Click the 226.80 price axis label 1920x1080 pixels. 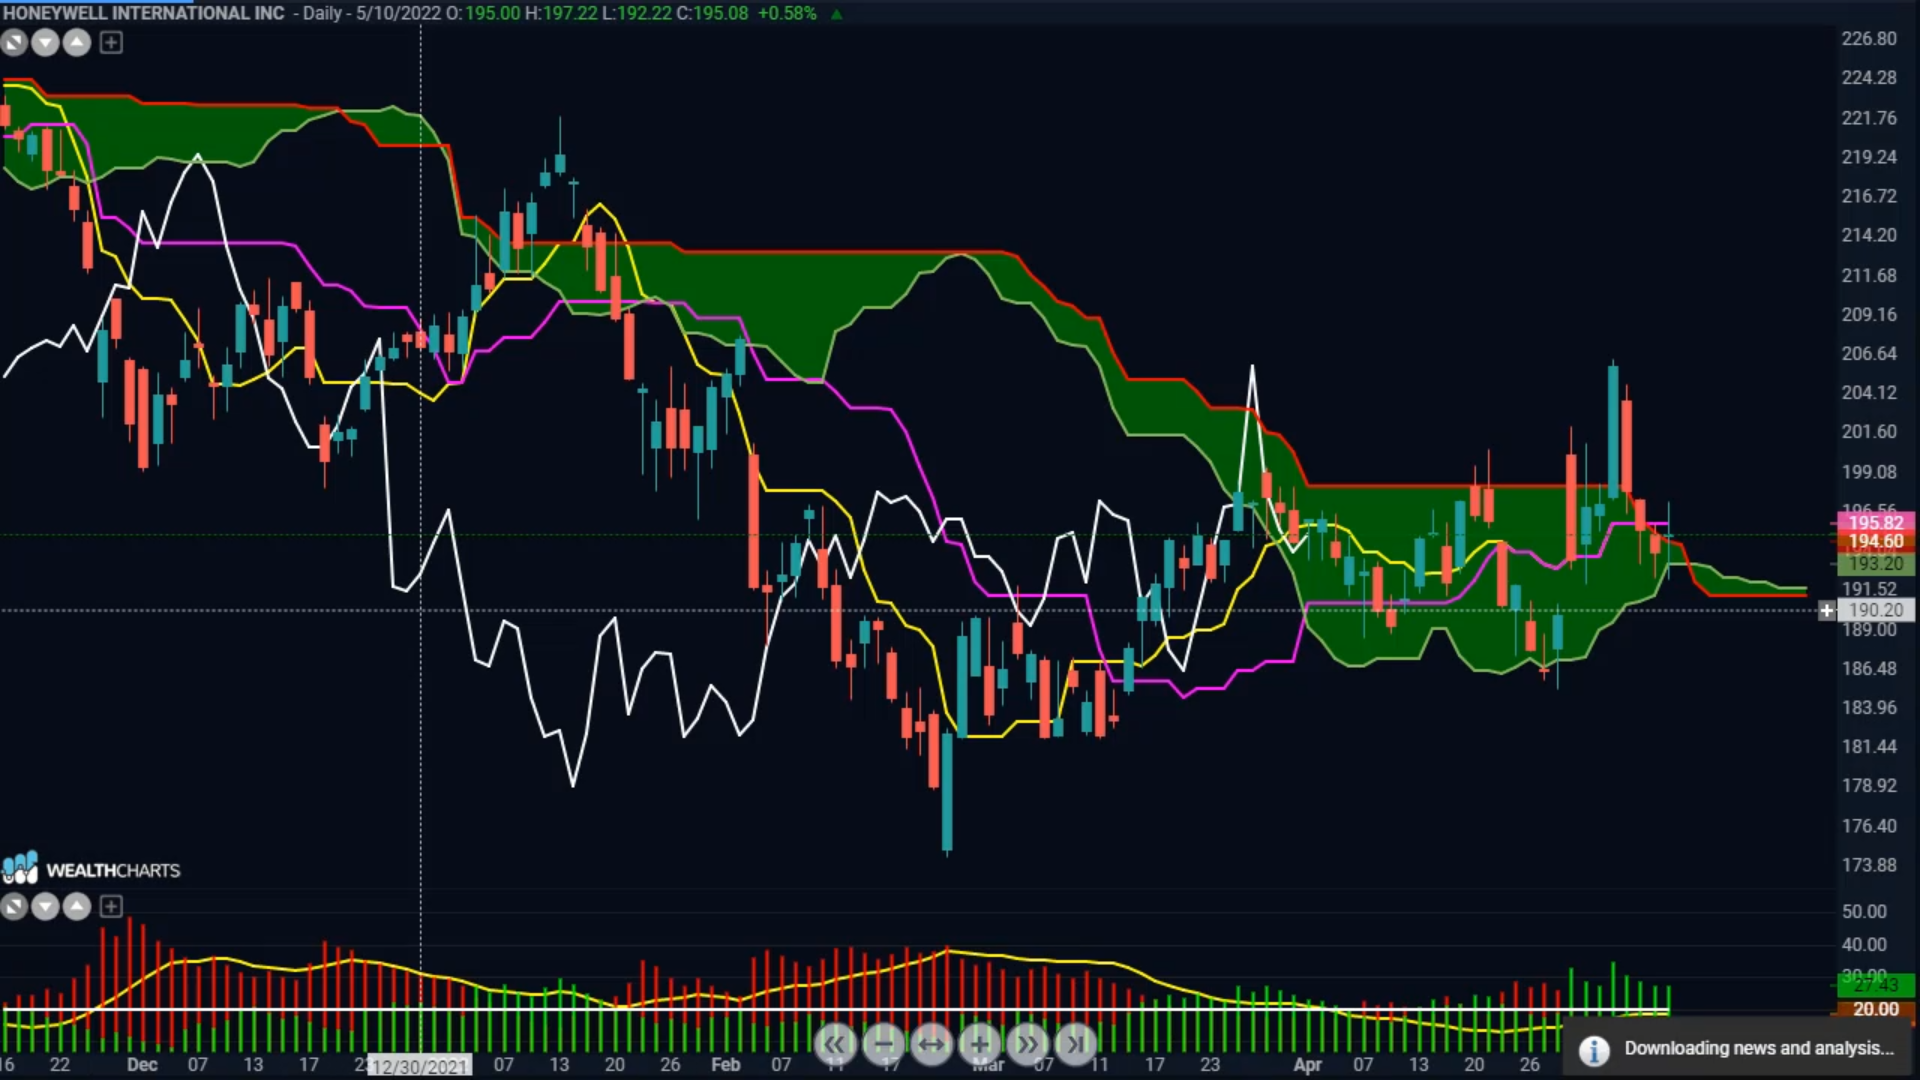pos(1869,38)
